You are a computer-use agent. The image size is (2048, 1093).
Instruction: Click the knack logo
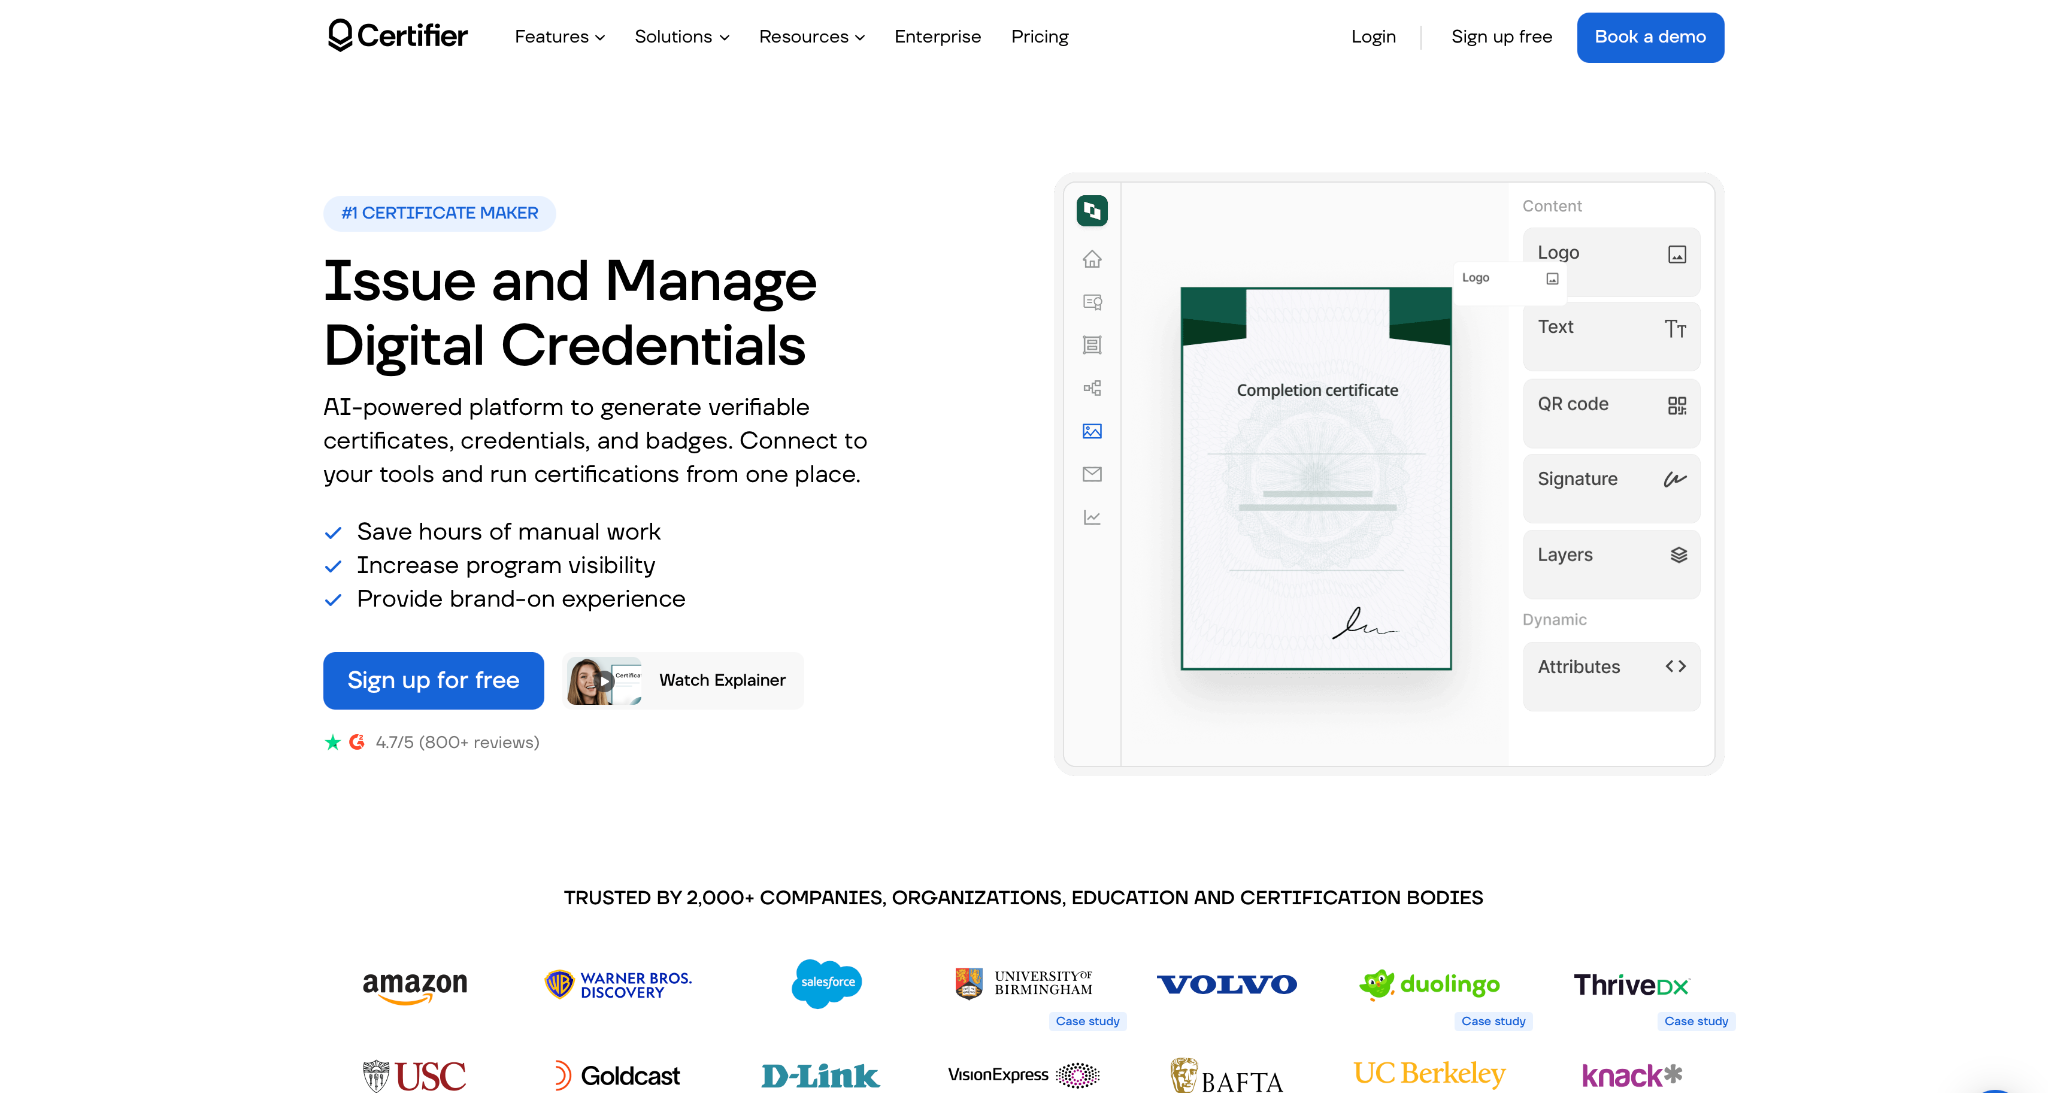click(1632, 1076)
